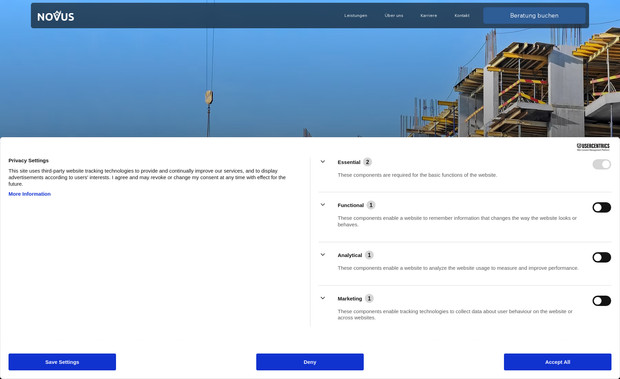Click the Essential count badge 2
This screenshot has height=379, width=620.
[367, 162]
